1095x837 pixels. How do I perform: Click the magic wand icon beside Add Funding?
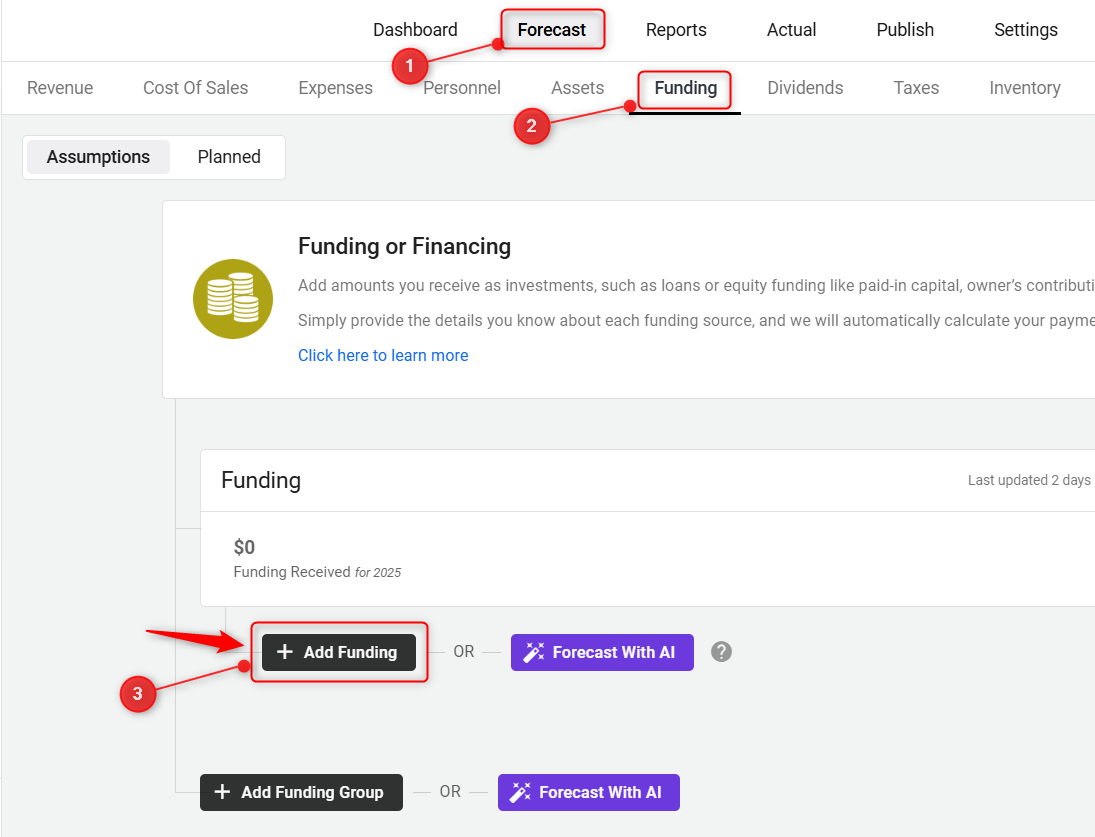tap(534, 652)
